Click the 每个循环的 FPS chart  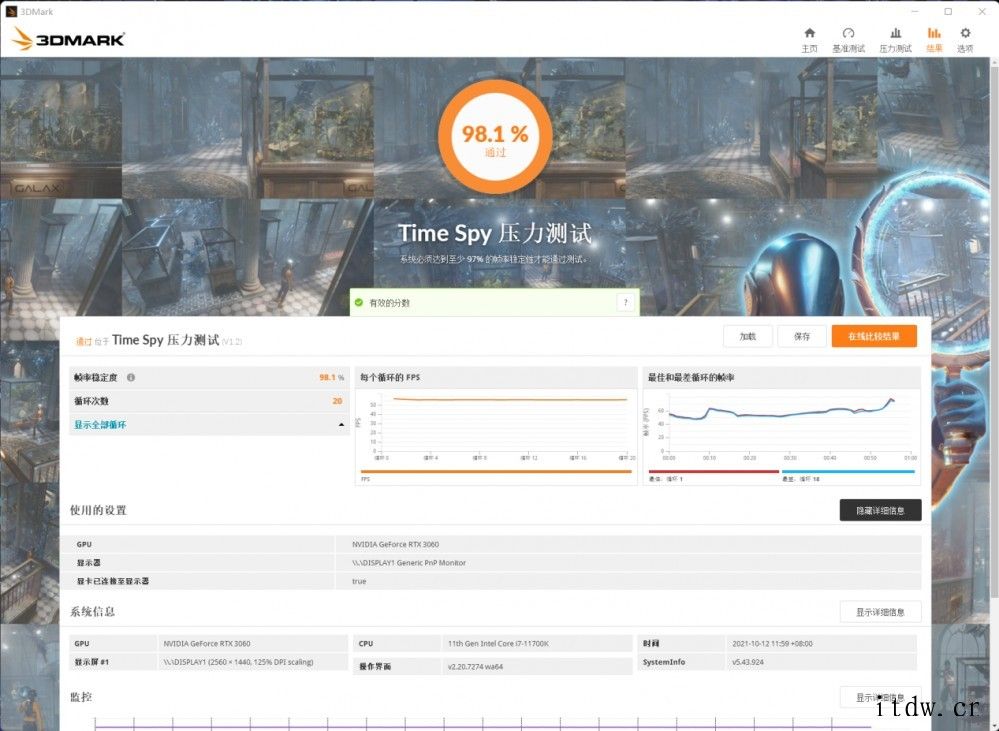[496, 425]
